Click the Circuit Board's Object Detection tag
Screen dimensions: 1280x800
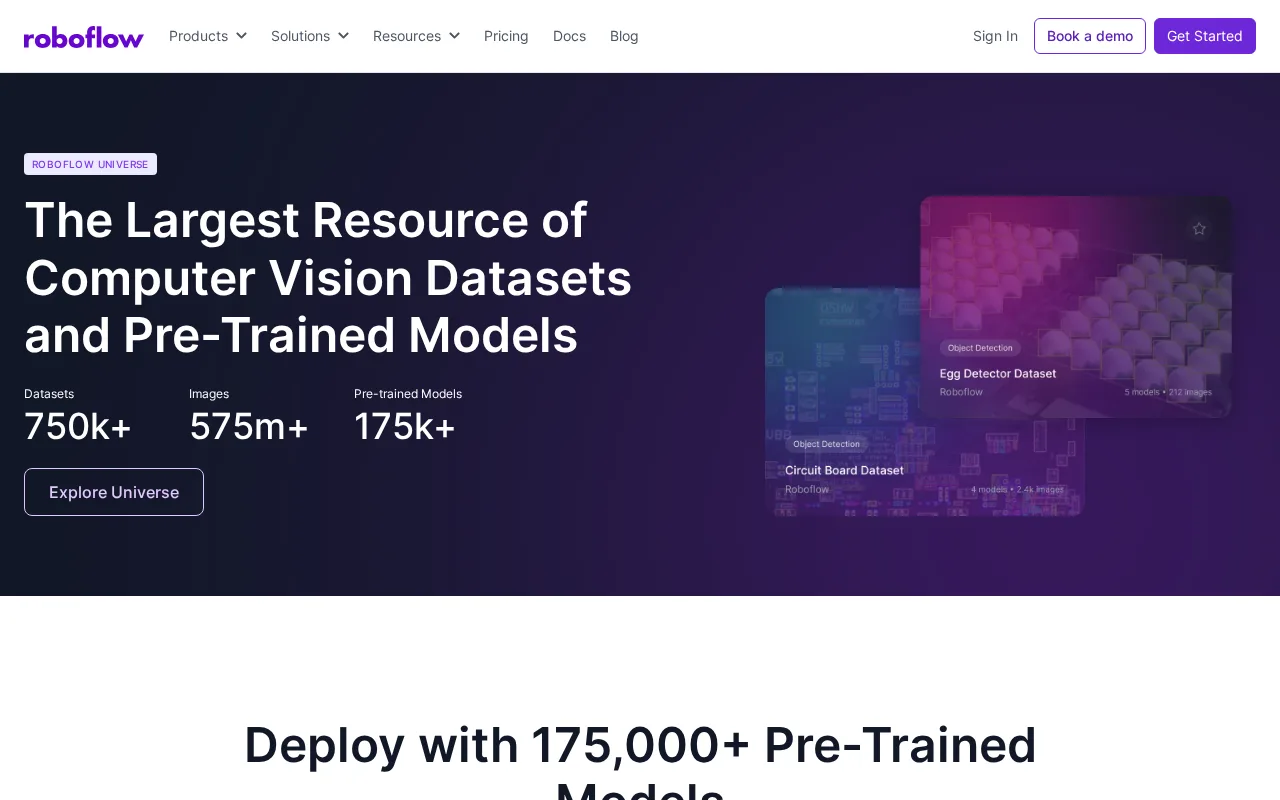click(x=826, y=444)
